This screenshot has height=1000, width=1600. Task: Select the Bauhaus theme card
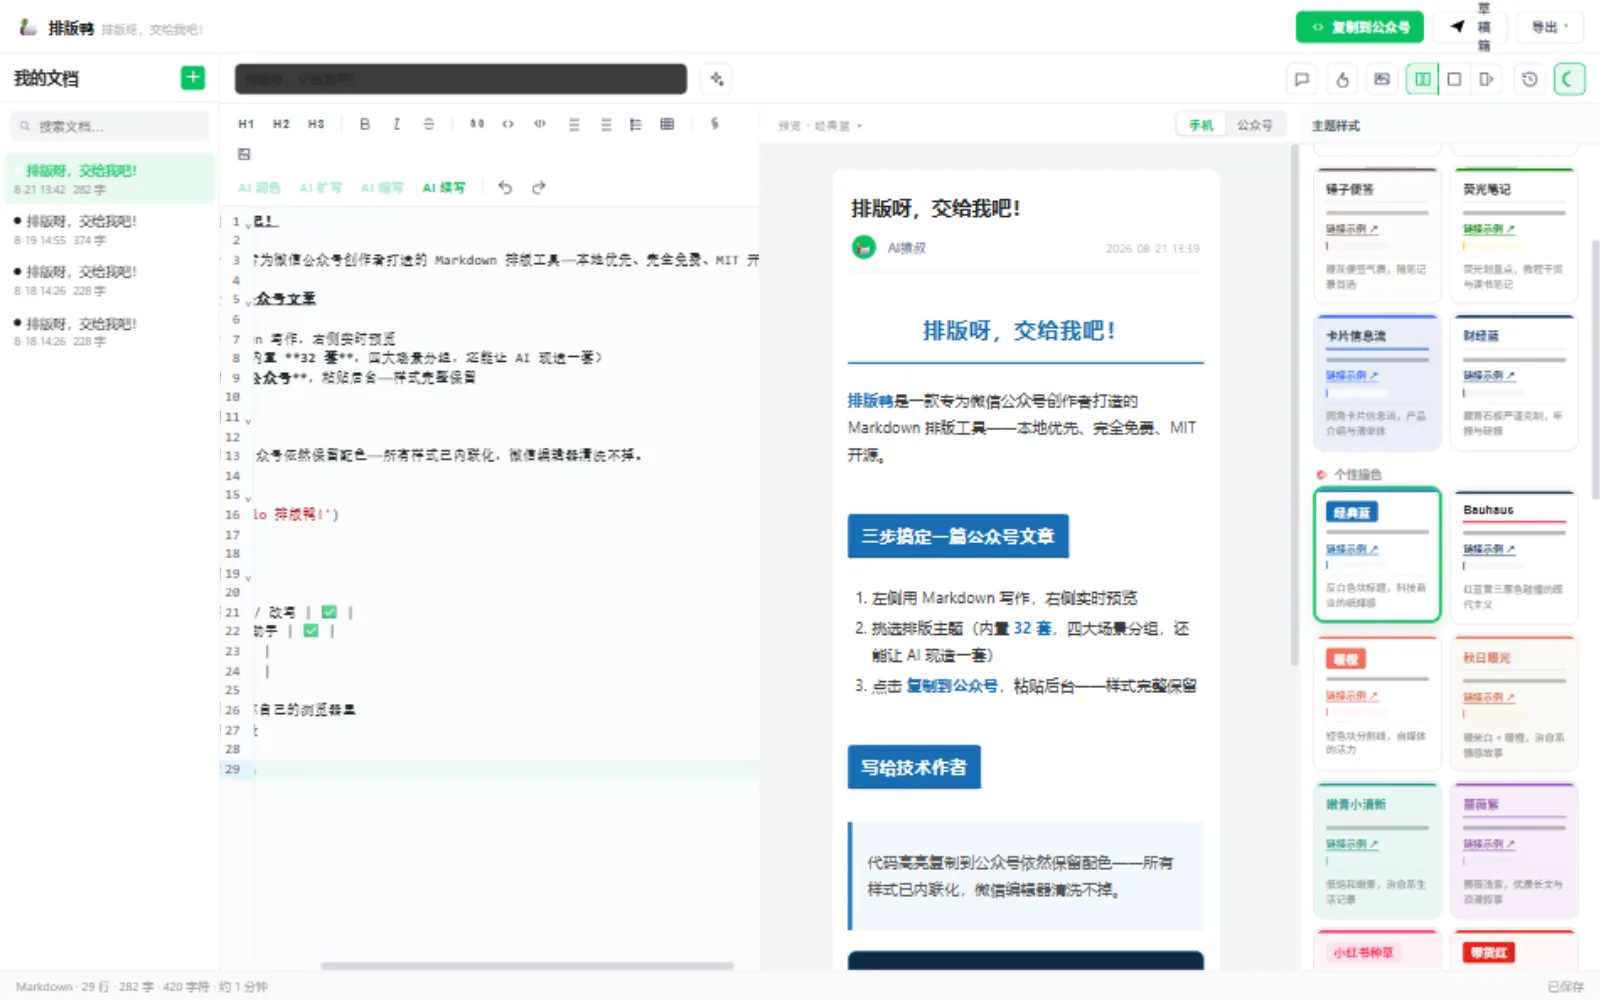[1514, 555]
